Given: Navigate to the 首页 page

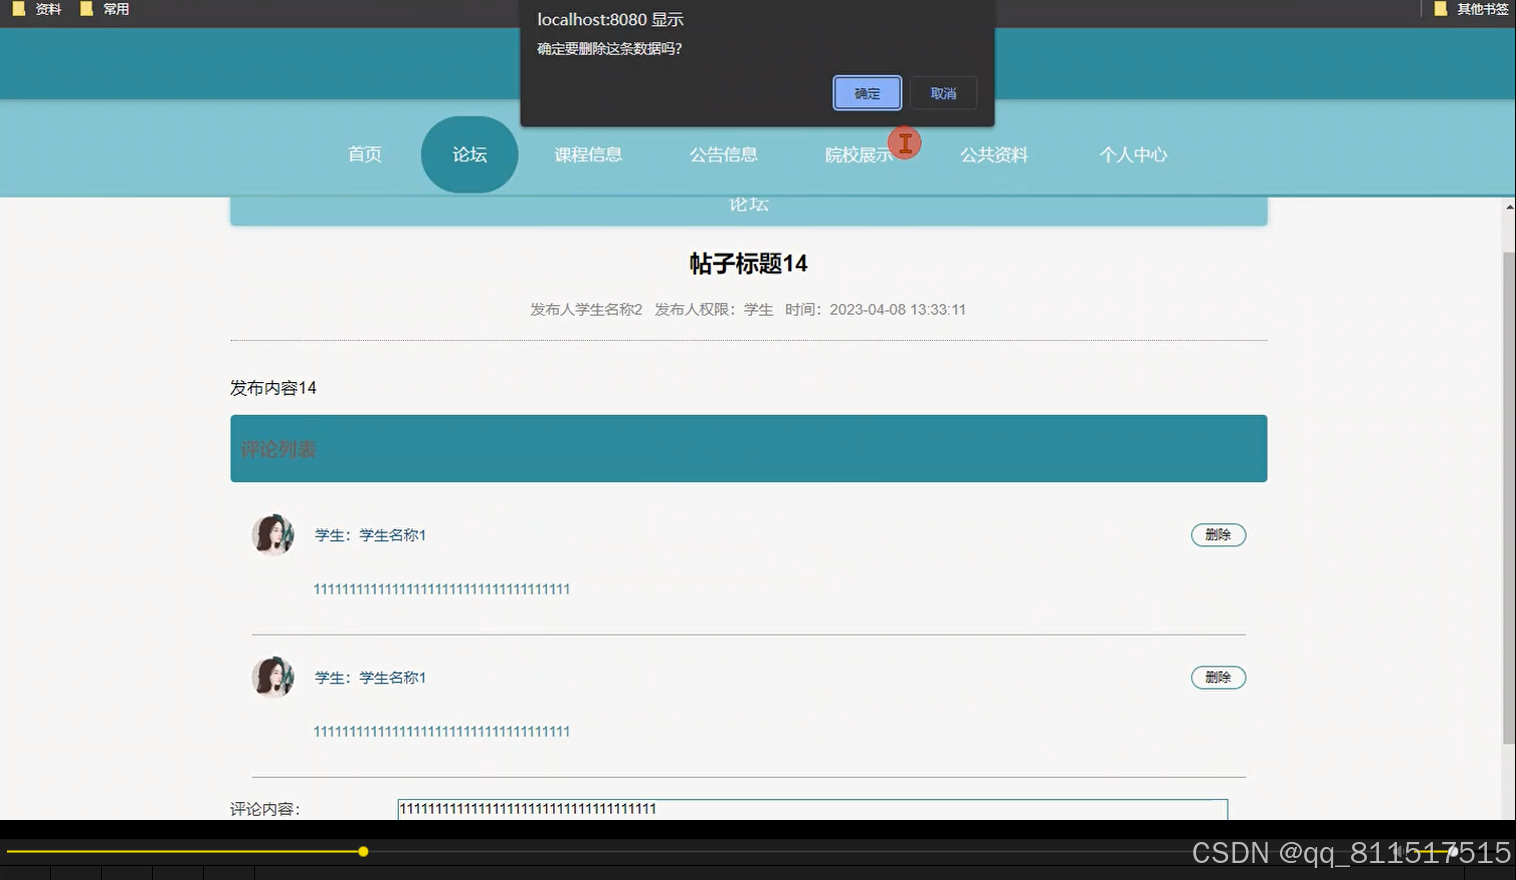Looking at the screenshot, I should pyautogui.click(x=363, y=154).
